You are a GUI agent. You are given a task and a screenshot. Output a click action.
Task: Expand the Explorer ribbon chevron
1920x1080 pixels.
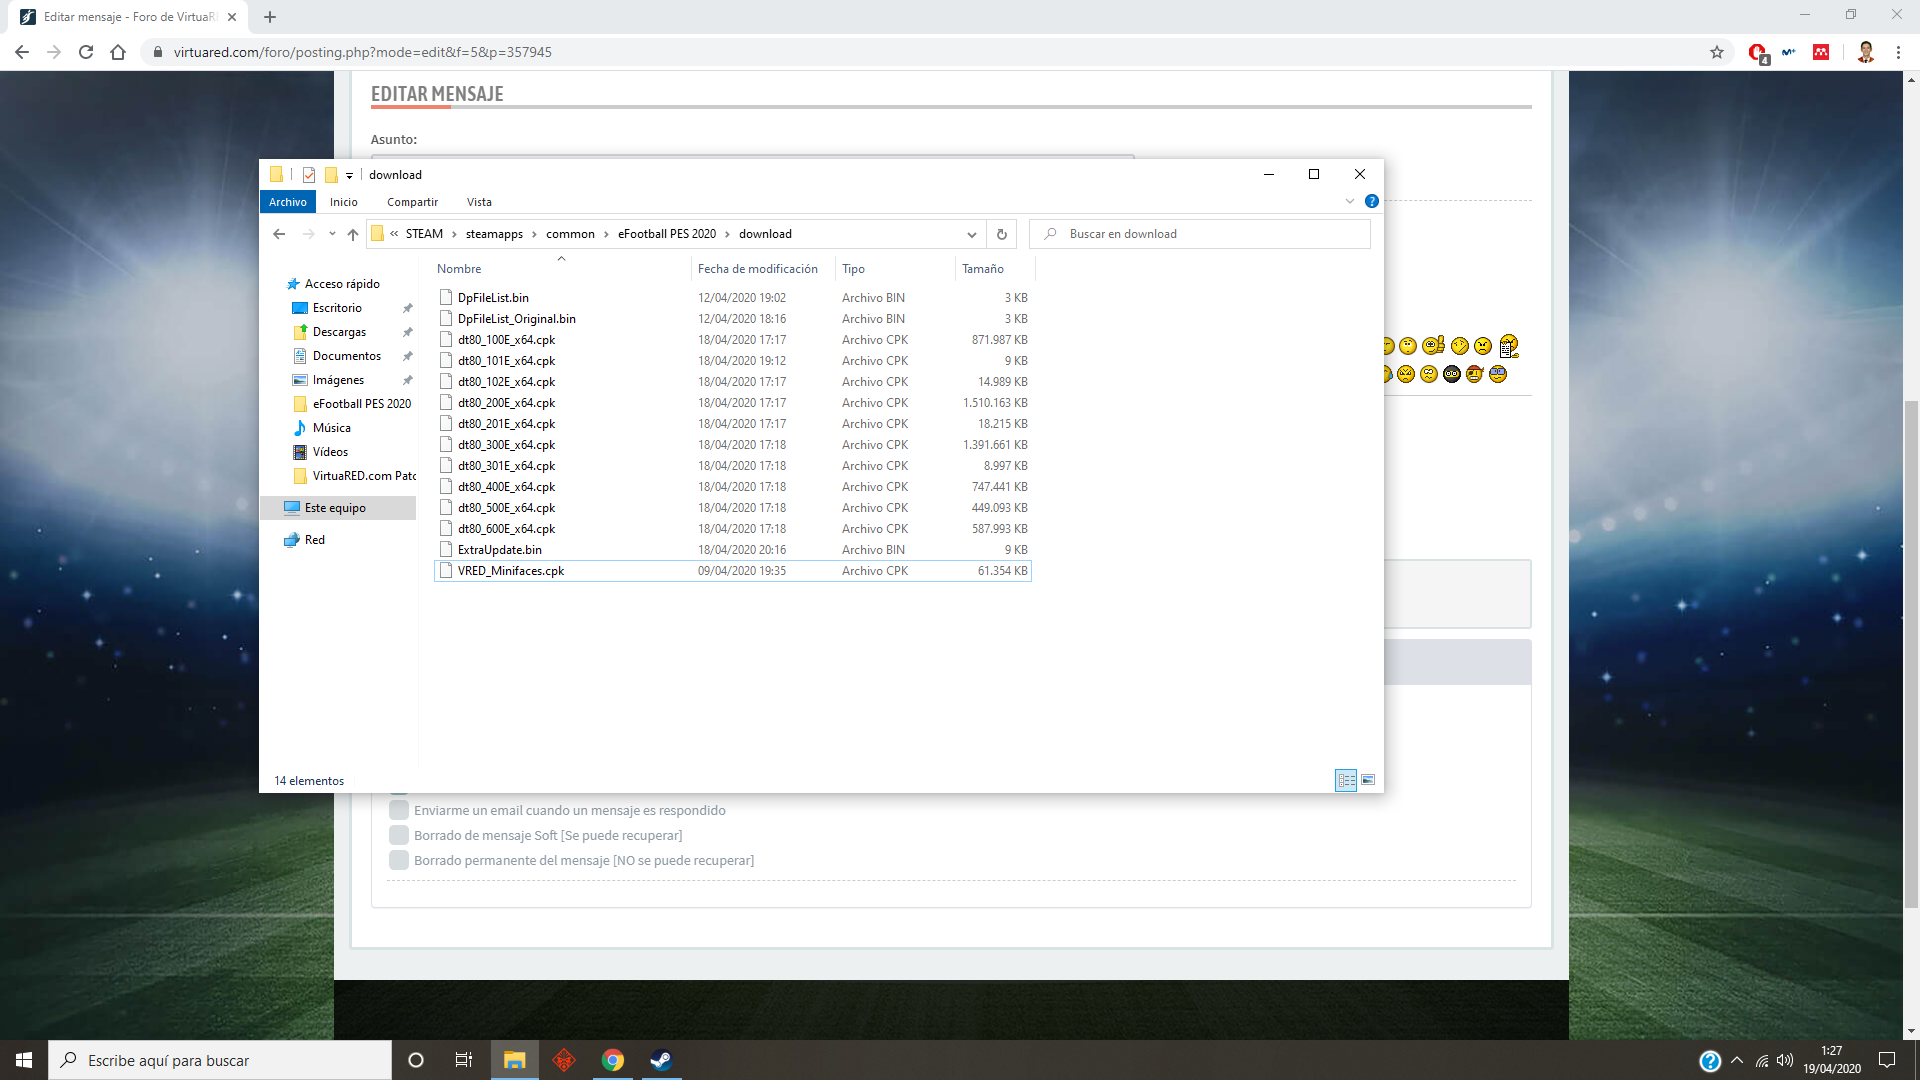coord(1349,201)
